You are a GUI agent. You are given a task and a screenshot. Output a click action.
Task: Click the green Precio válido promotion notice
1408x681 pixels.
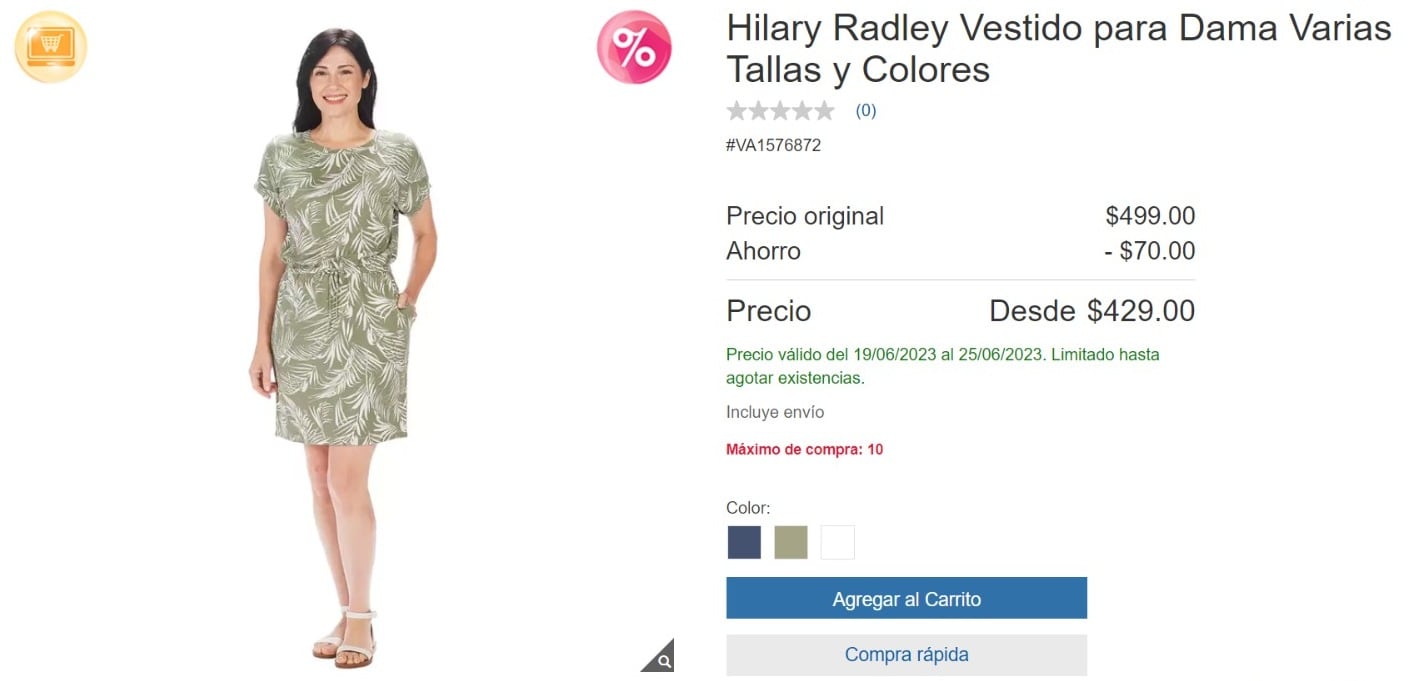[x=943, y=366]
